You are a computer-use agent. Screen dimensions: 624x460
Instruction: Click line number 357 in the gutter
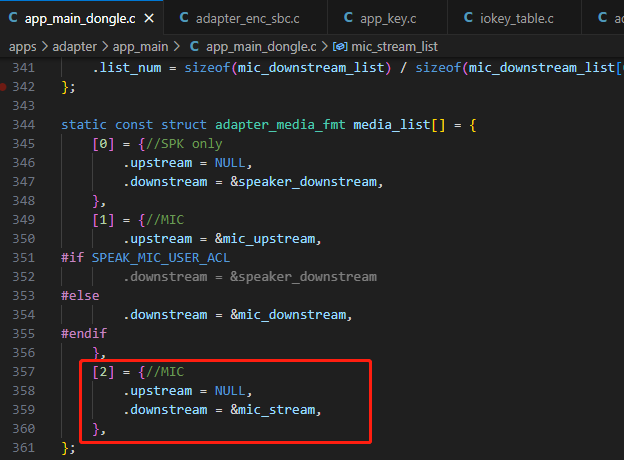23,372
